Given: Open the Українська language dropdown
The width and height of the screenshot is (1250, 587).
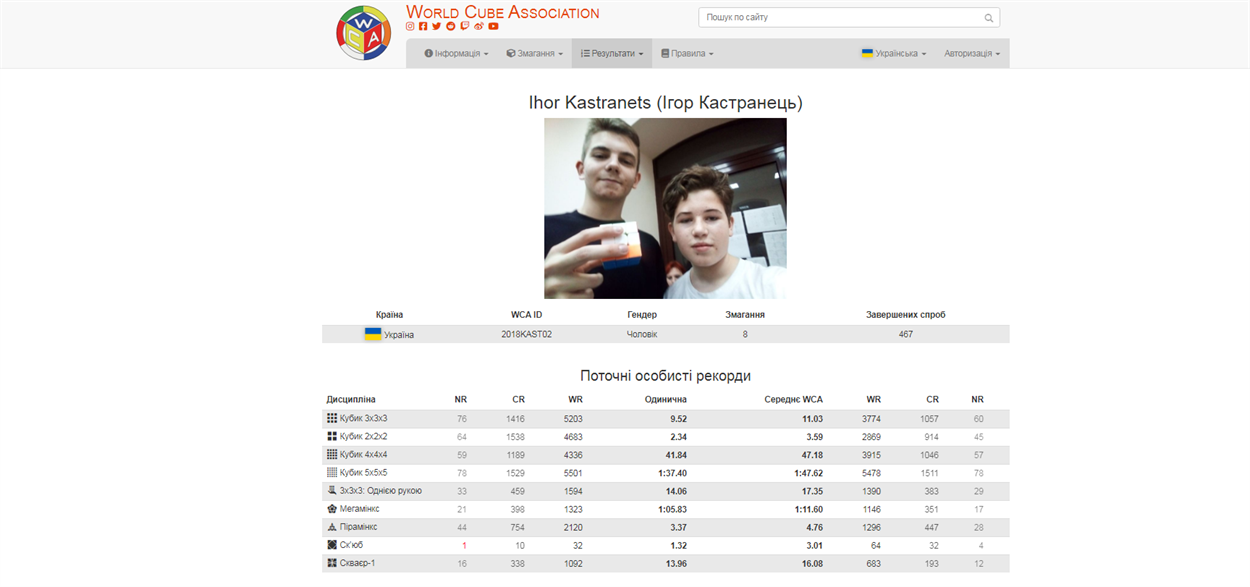Looking at the screenshot, I should [x=894, y=53].
